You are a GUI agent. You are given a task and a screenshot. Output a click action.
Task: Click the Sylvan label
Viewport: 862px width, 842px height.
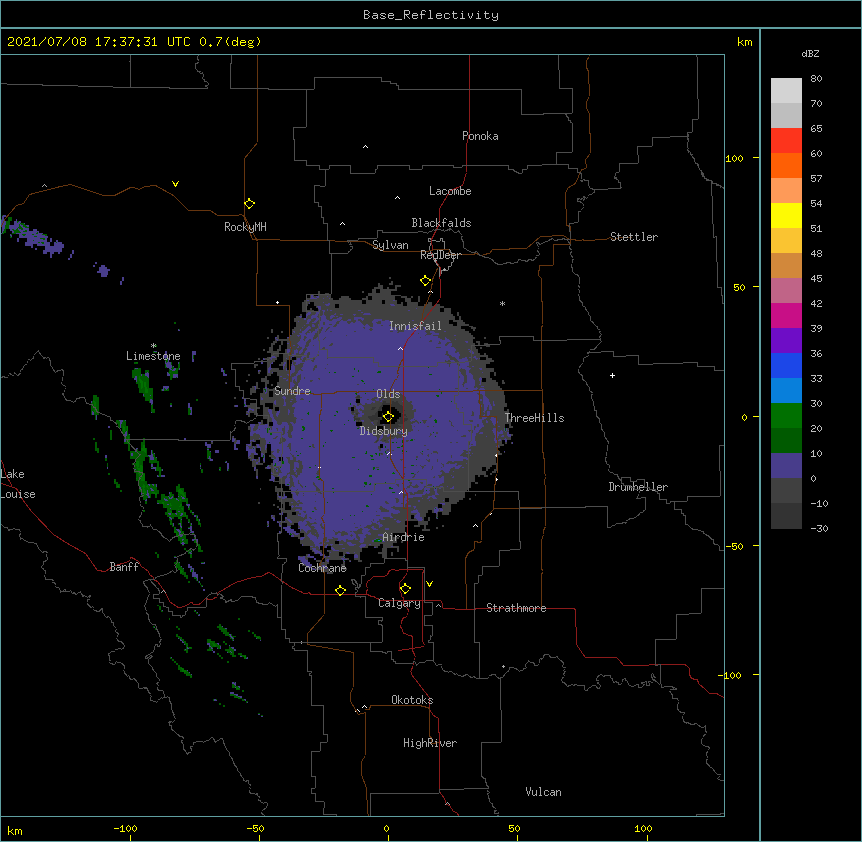coord(390,245)
